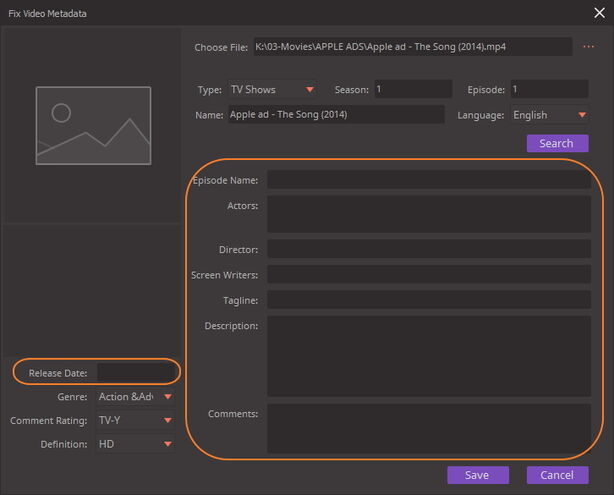614x495 pixels.
Task: Click the "Comment Rating:" label
Action: click(49, 421)
